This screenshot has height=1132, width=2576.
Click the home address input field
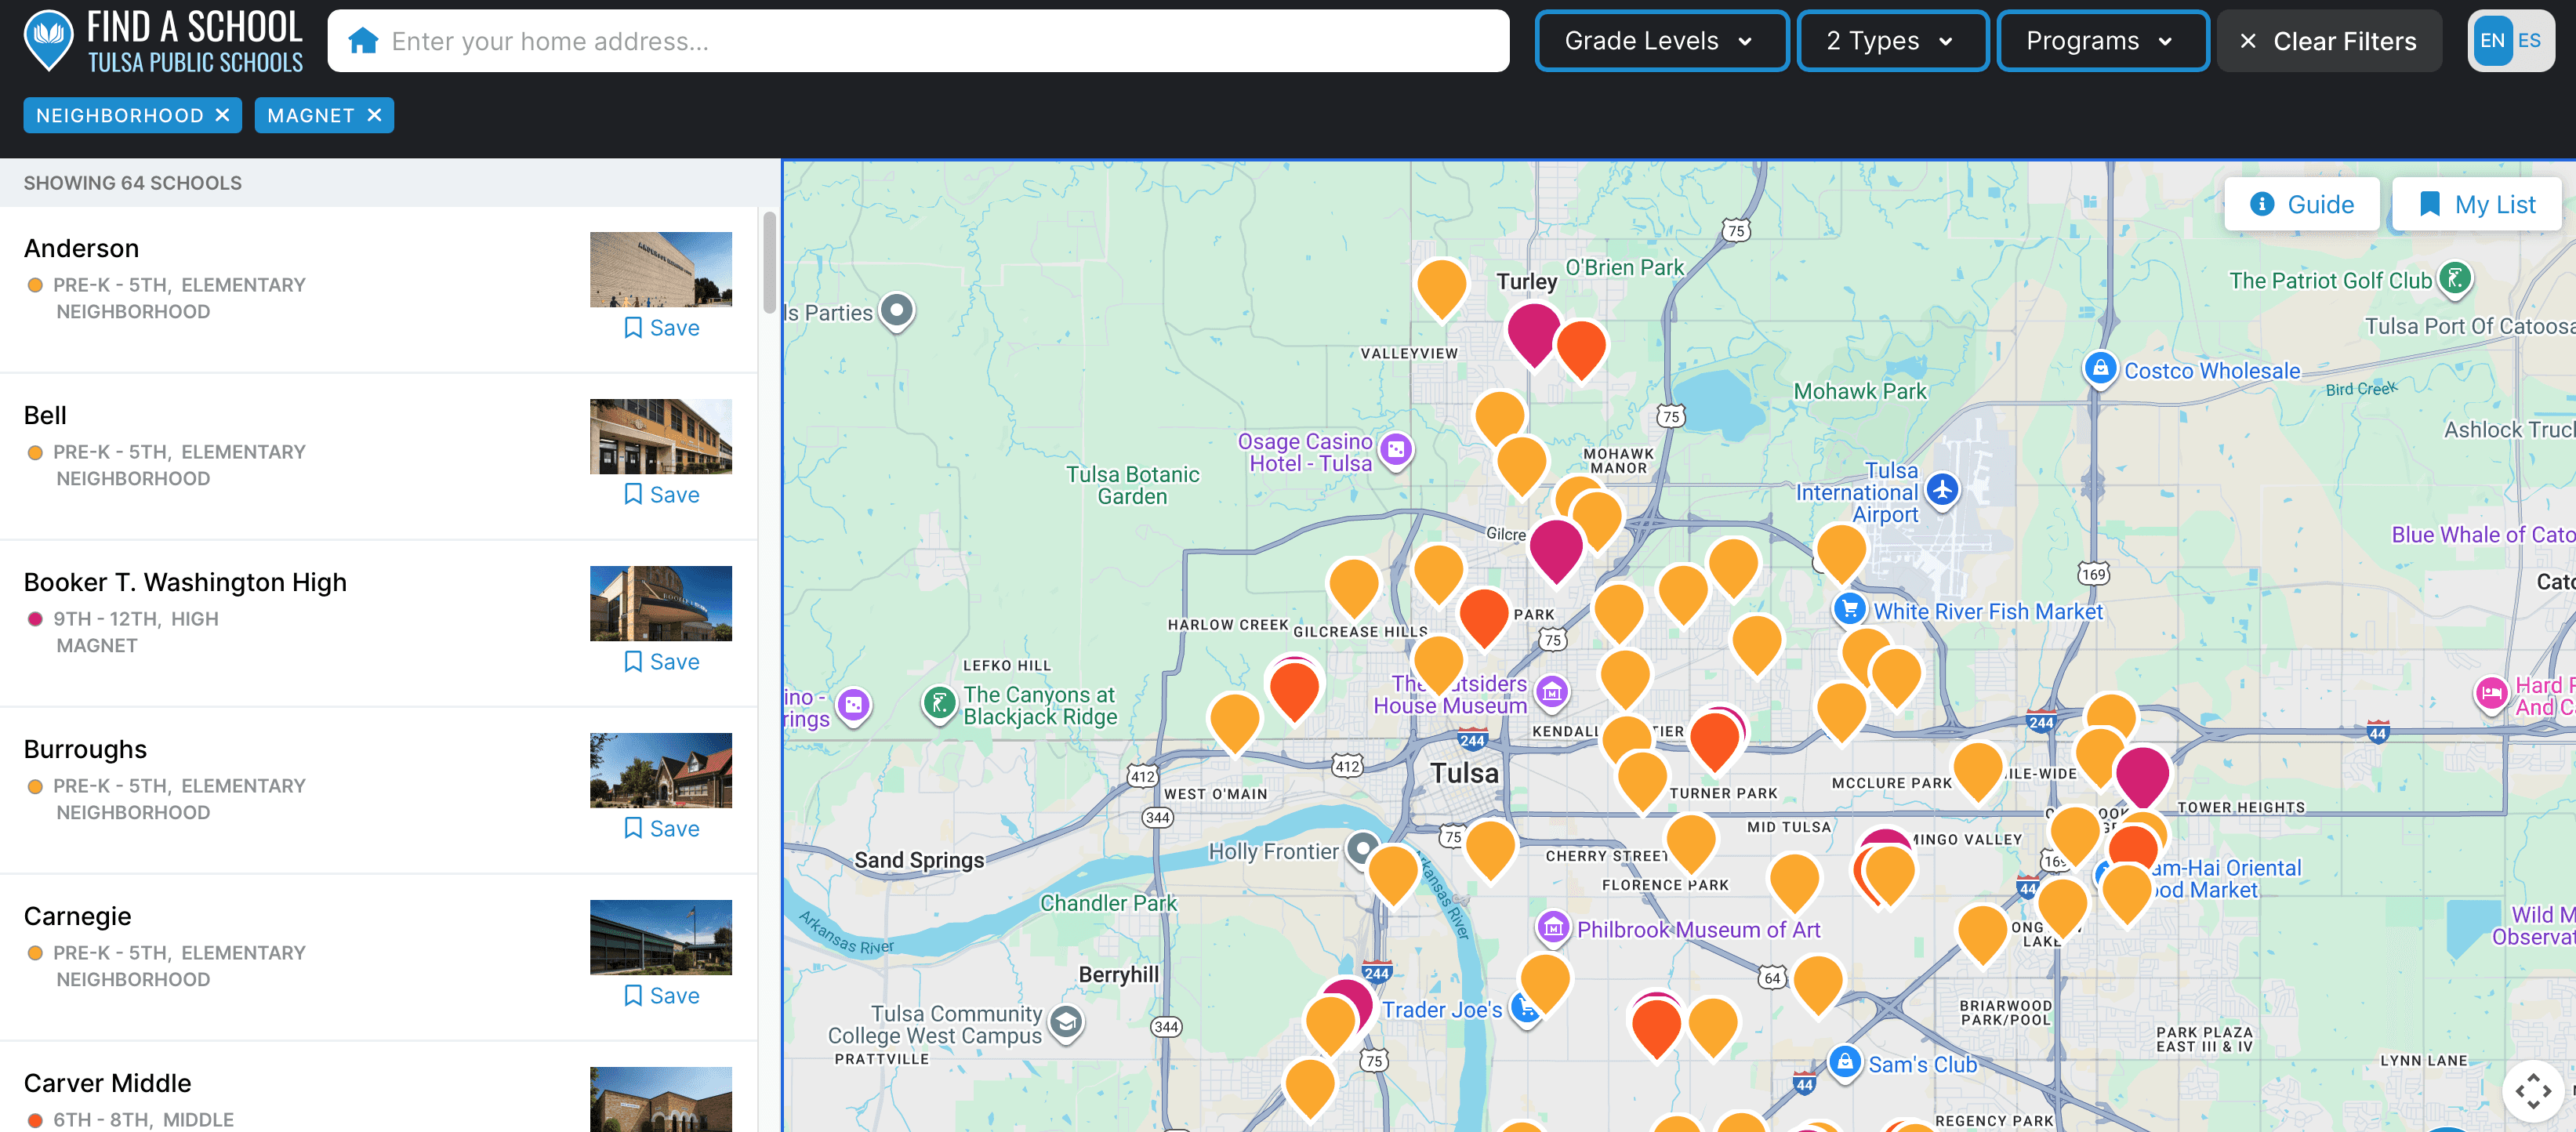(918, 41)
